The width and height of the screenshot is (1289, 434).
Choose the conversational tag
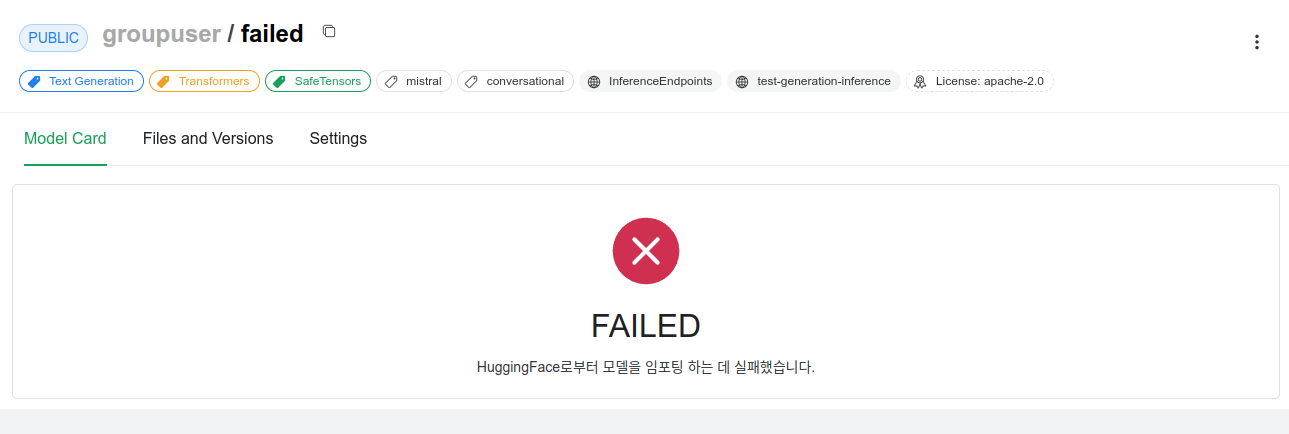[515, 81]
